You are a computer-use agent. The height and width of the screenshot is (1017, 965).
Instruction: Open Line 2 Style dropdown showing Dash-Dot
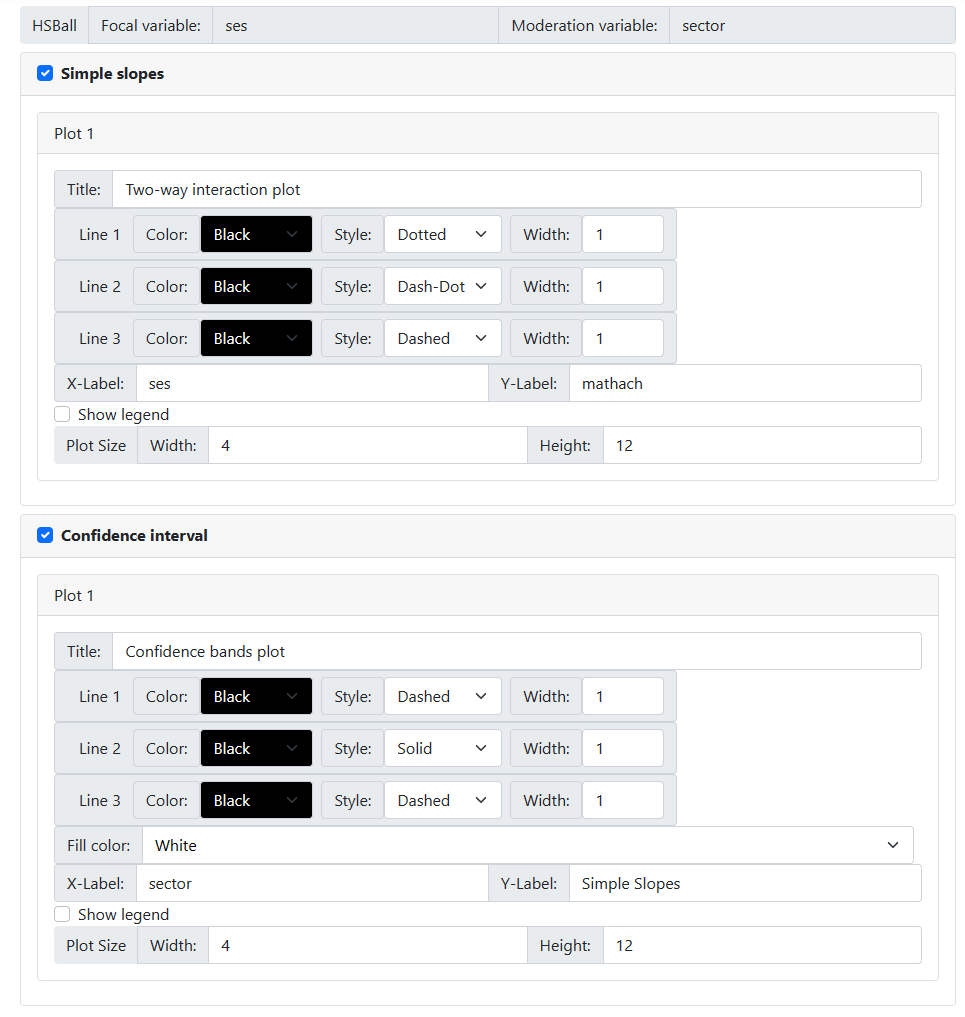coord(442,287)
